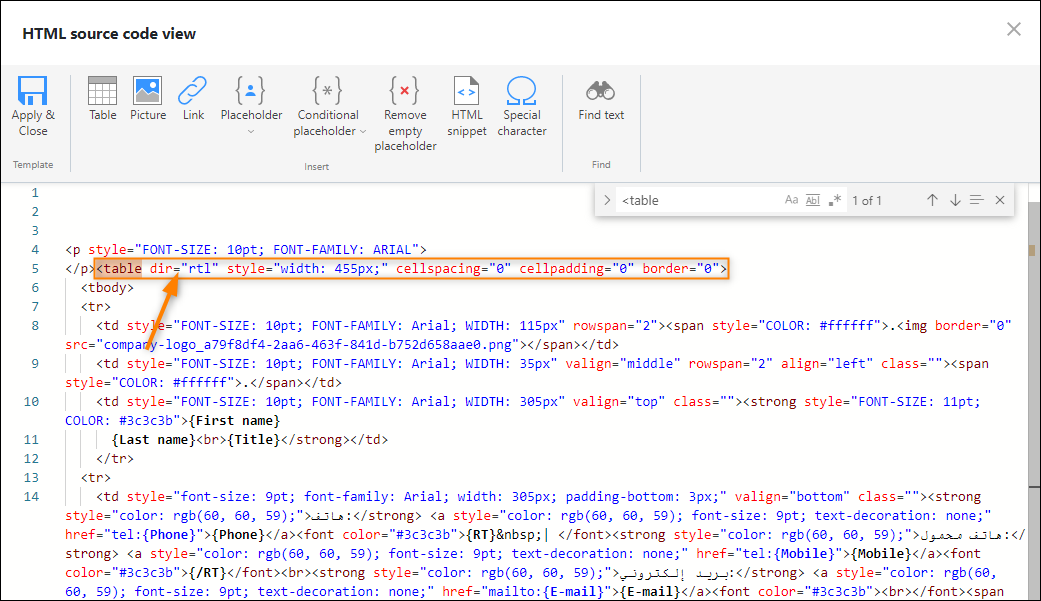Click the {Last name} placeholder in code
Viewport: 1041px width, 601px height.
[153, 440]
